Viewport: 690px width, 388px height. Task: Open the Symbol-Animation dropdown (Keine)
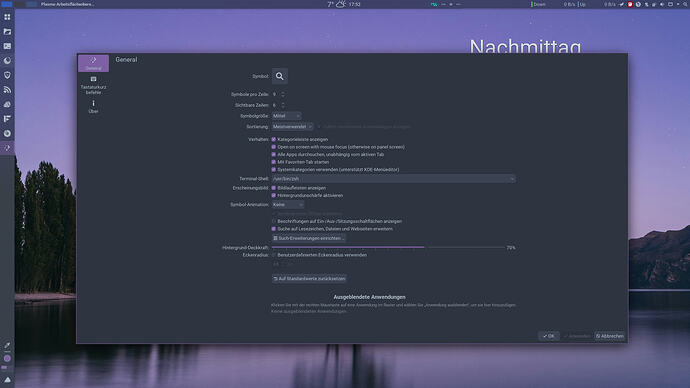point(288,205)
